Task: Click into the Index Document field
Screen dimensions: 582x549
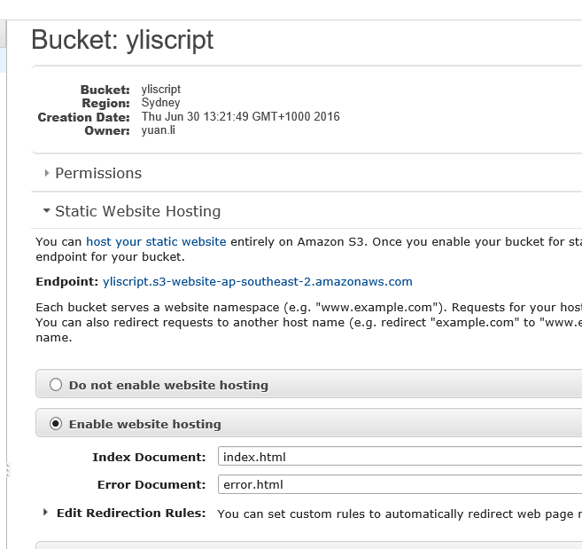Action: click(x=400, y=456)
